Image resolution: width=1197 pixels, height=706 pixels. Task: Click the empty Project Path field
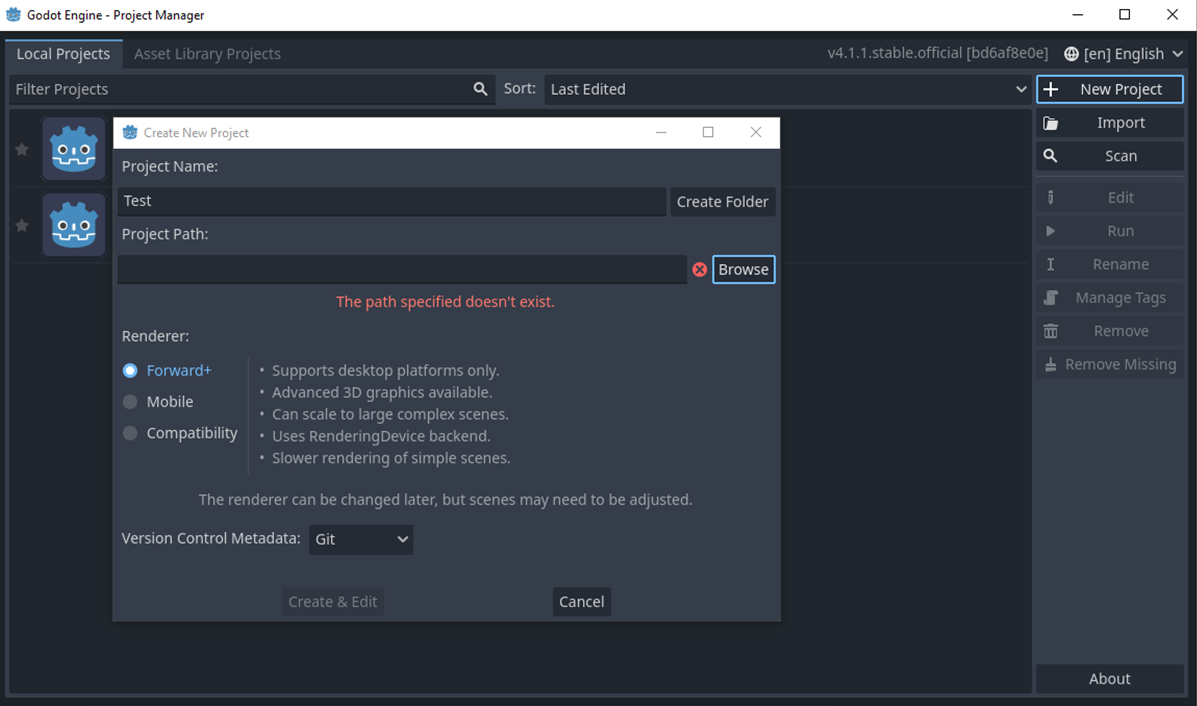tap(402, 269)
